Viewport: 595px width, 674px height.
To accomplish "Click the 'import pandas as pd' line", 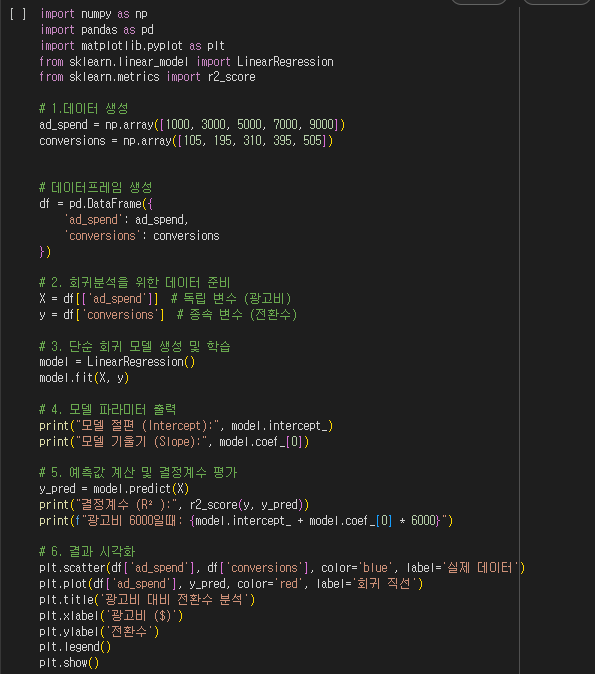I will (97, 30).
